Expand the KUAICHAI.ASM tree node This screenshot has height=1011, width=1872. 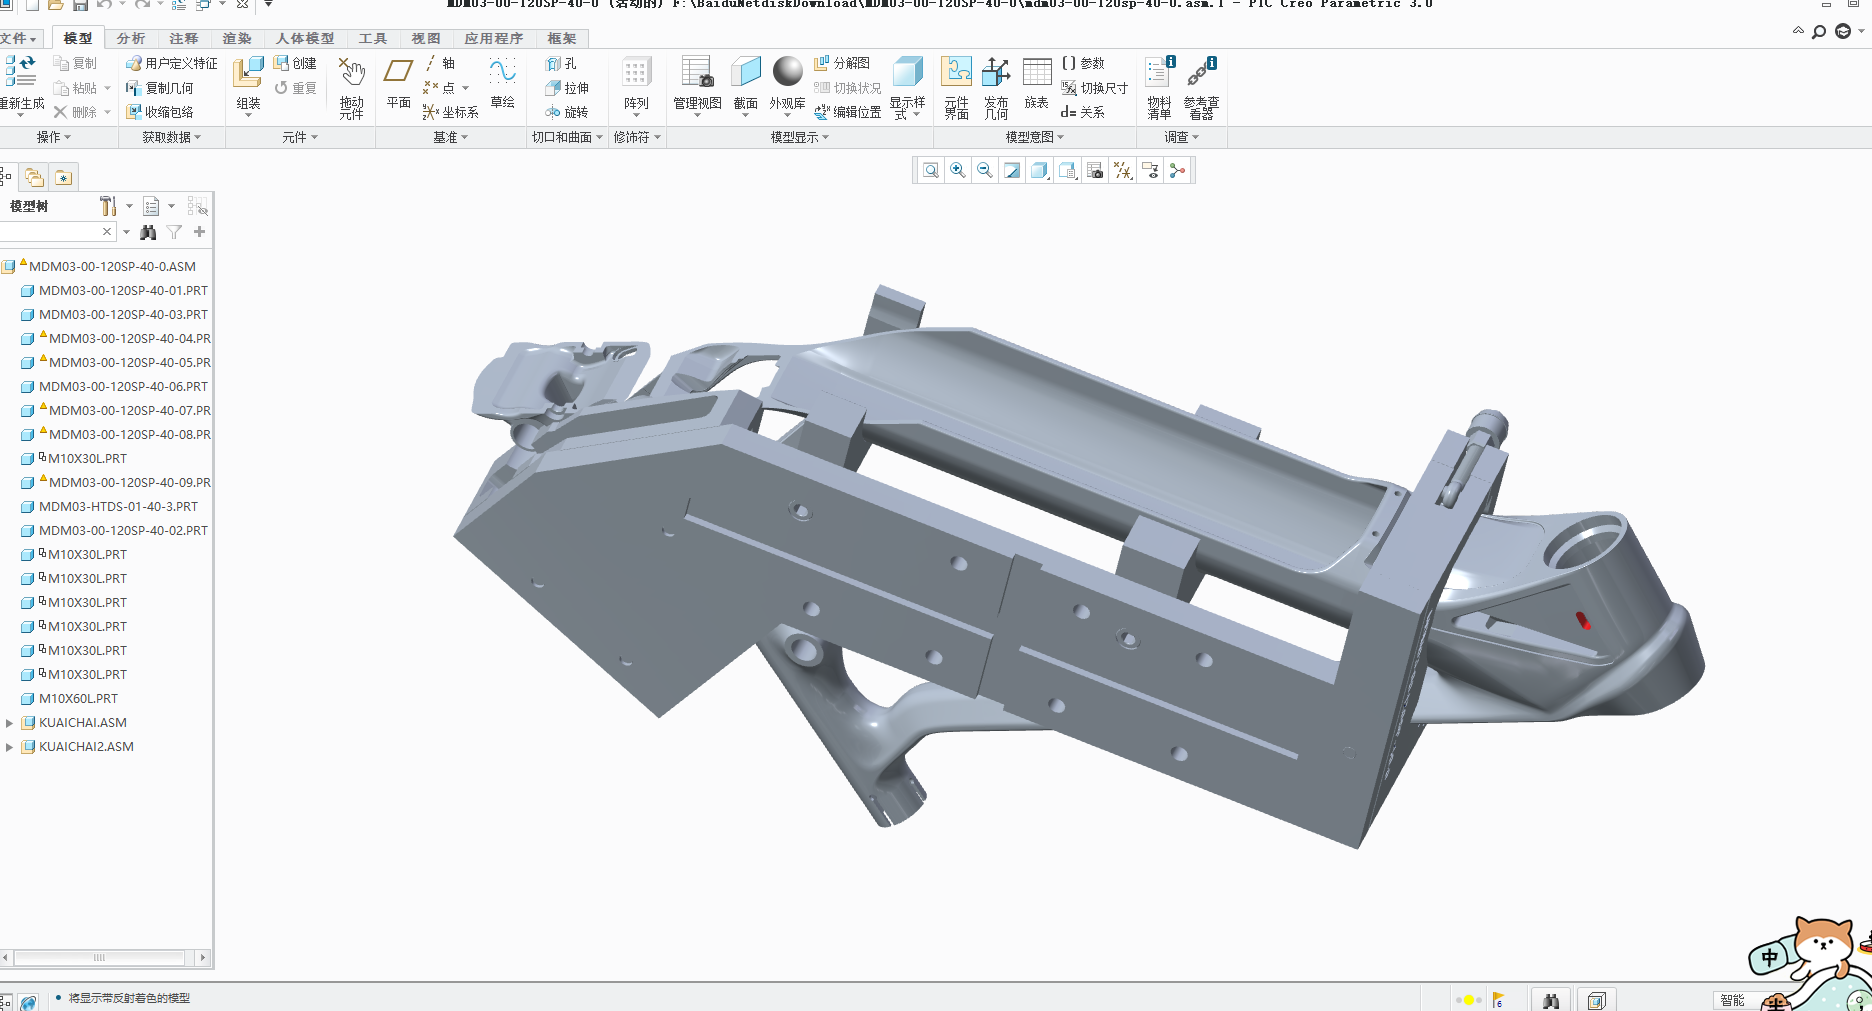tap(9, 723)
